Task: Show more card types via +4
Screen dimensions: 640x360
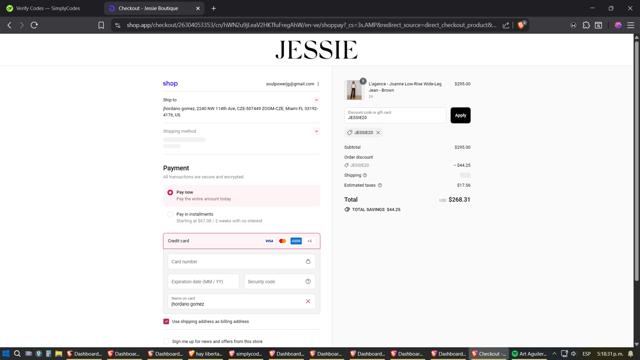Action: 309,241
